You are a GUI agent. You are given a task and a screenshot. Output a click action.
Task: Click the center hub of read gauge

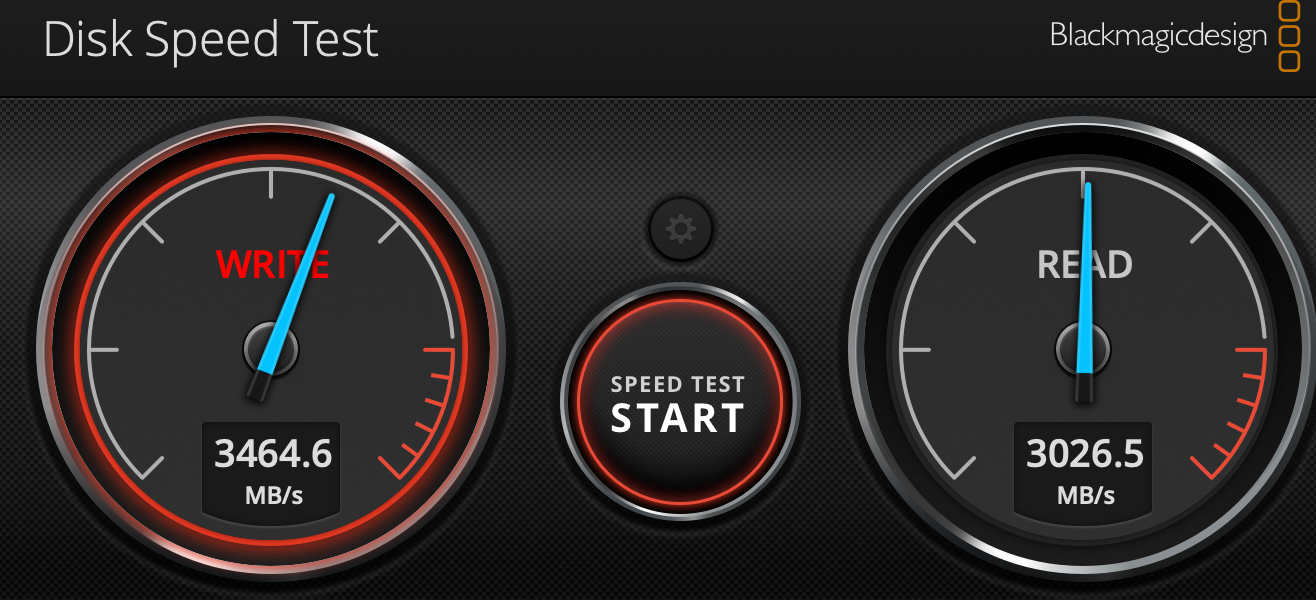(1083, 350)
